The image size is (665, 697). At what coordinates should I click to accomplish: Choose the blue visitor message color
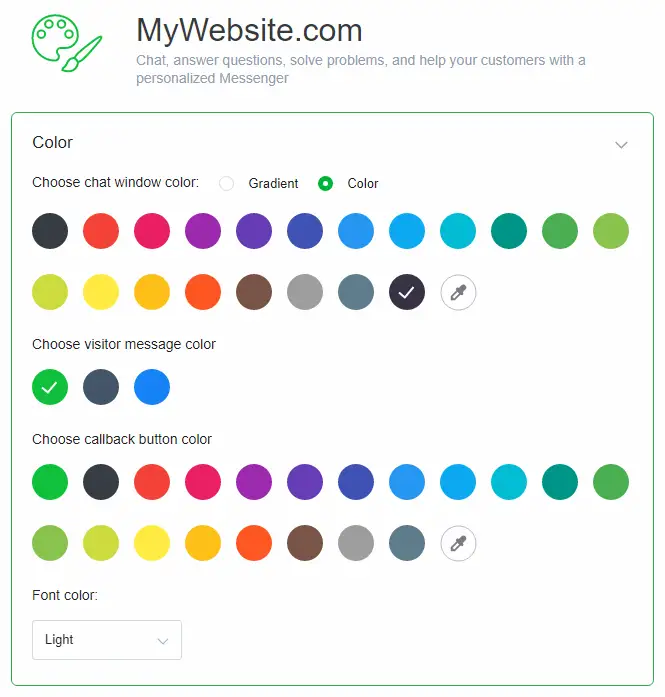(152, 387)
